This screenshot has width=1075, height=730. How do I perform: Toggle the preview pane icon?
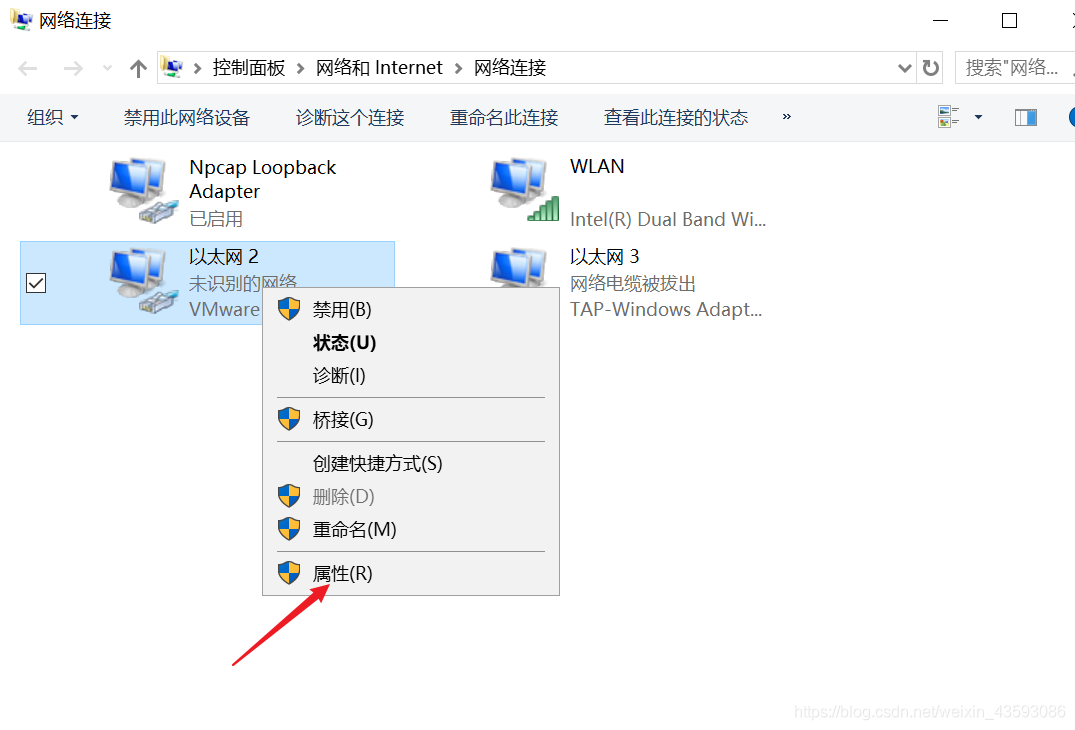(x=1025, y=117)
